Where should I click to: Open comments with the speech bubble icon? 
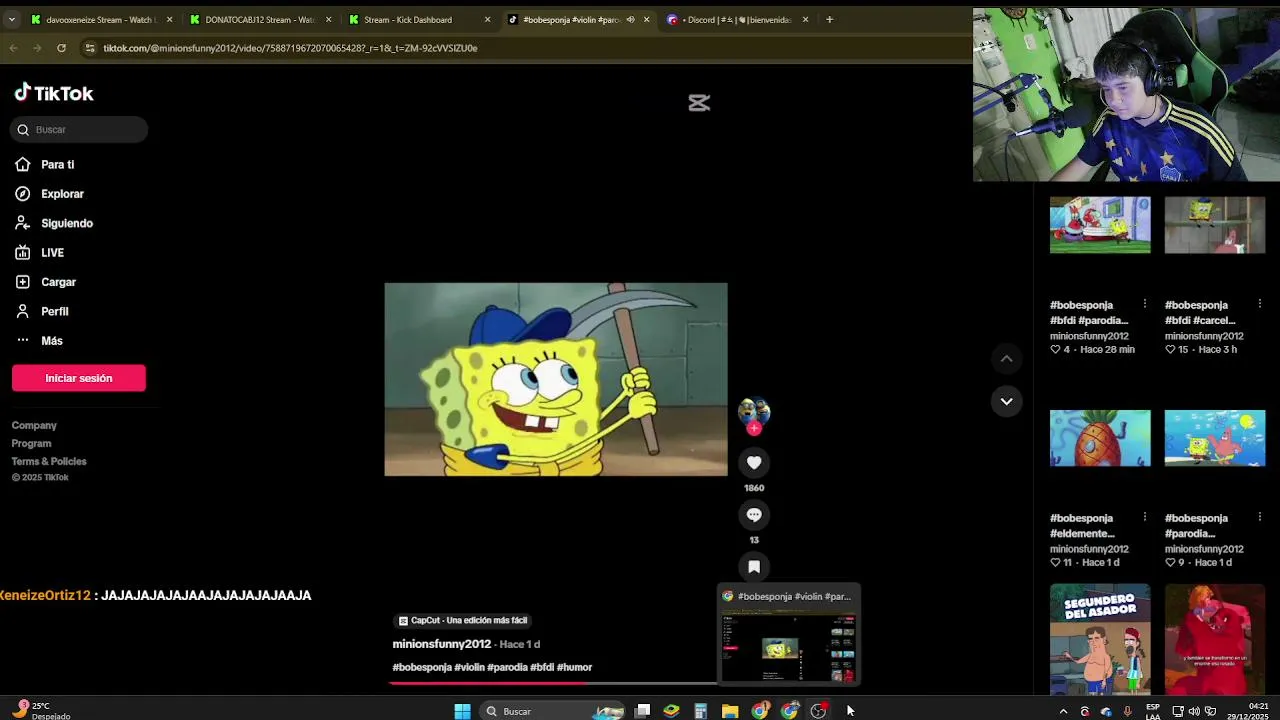[x=754, y=514]
